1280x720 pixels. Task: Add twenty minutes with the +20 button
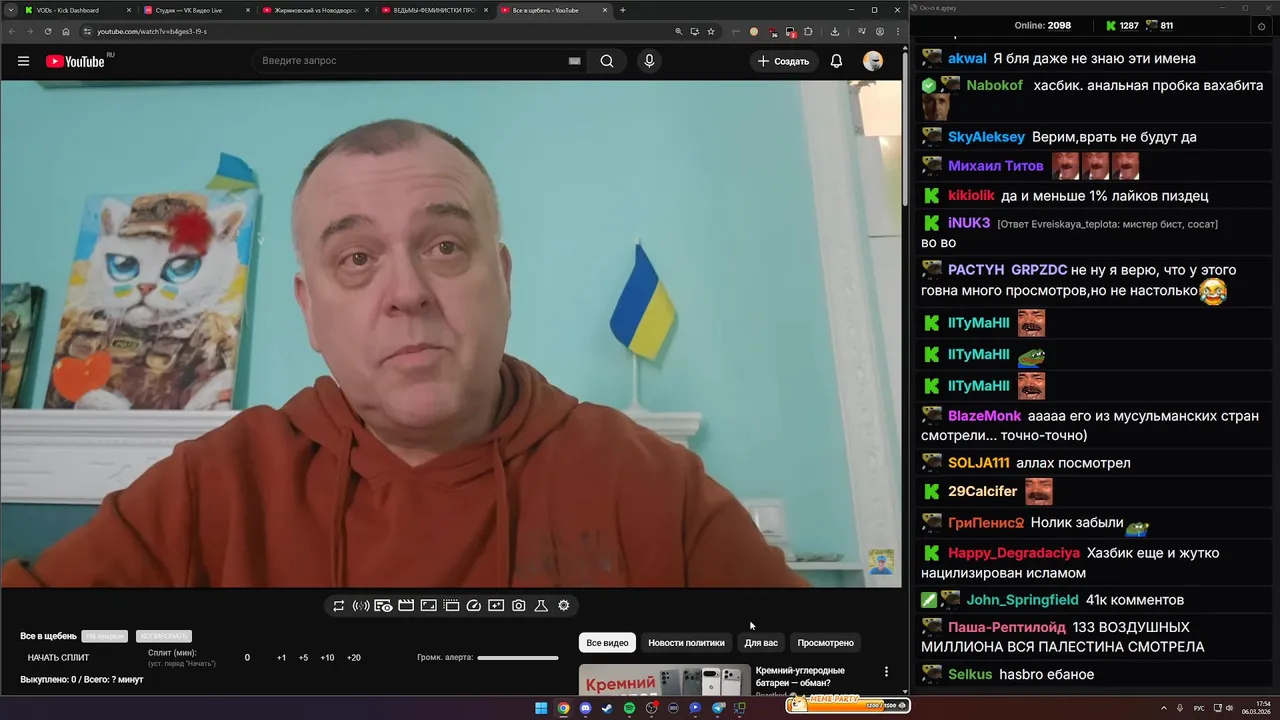(x=353, y=658)
